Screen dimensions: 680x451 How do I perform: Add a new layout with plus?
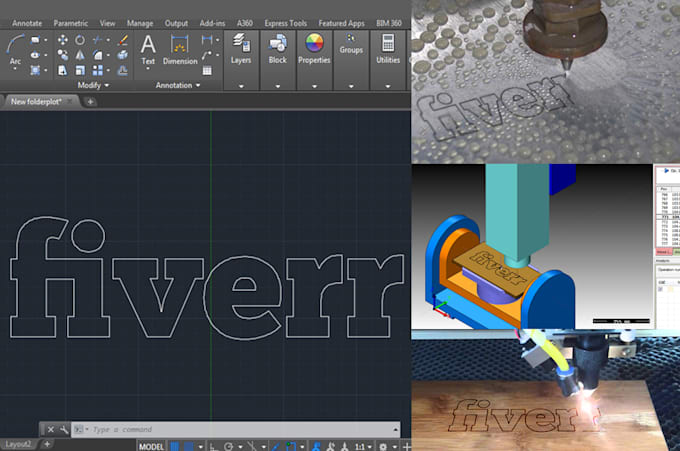(47, 444)
